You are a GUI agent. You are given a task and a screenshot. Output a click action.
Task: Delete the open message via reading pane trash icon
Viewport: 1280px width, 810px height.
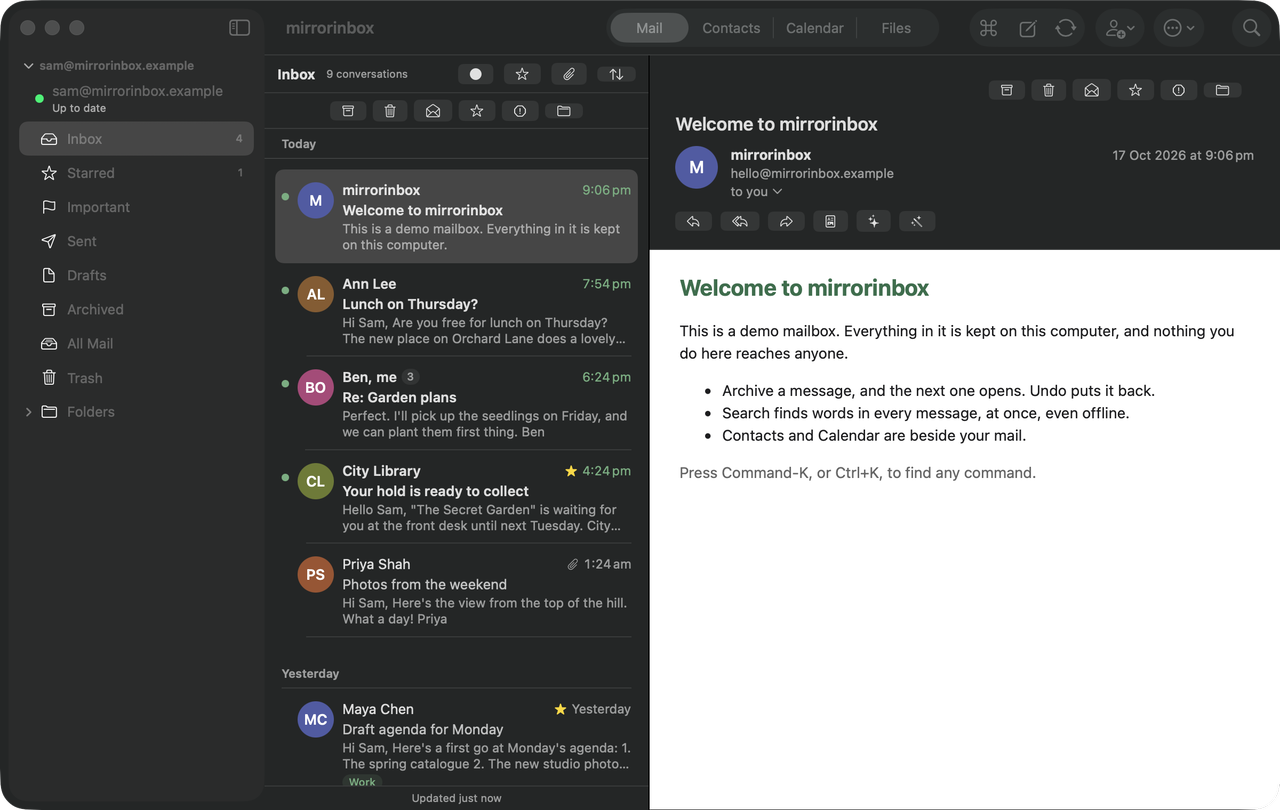pyautogui.click(x=1049, y=90)
